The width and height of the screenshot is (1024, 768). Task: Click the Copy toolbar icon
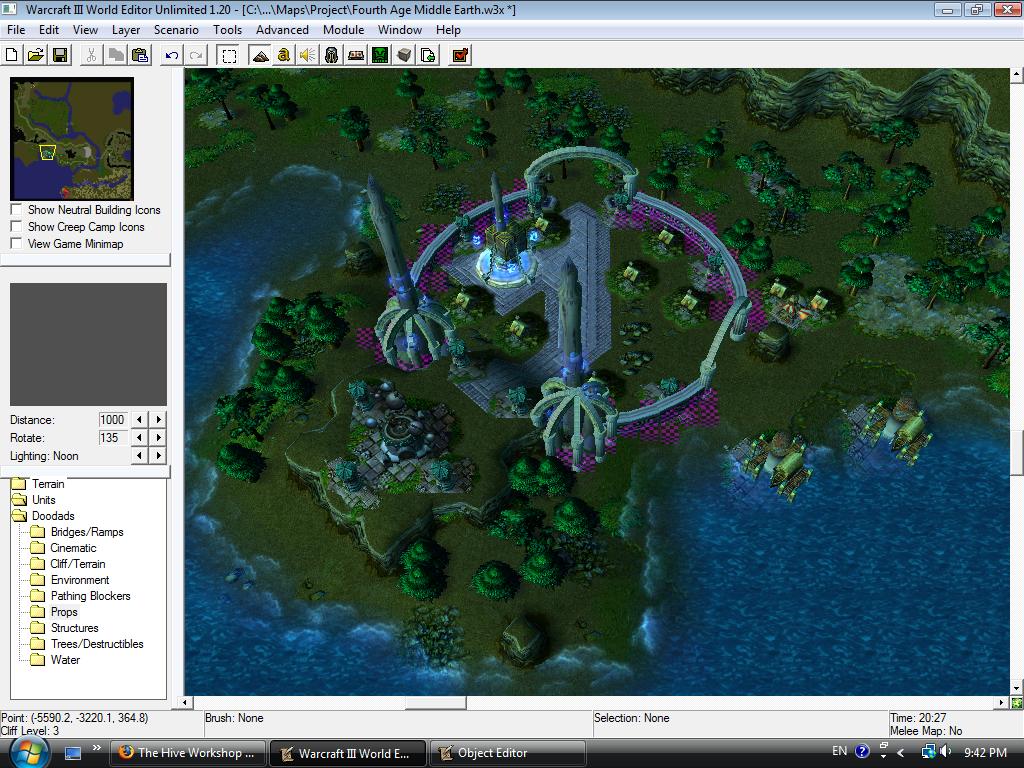coord(116,56)
